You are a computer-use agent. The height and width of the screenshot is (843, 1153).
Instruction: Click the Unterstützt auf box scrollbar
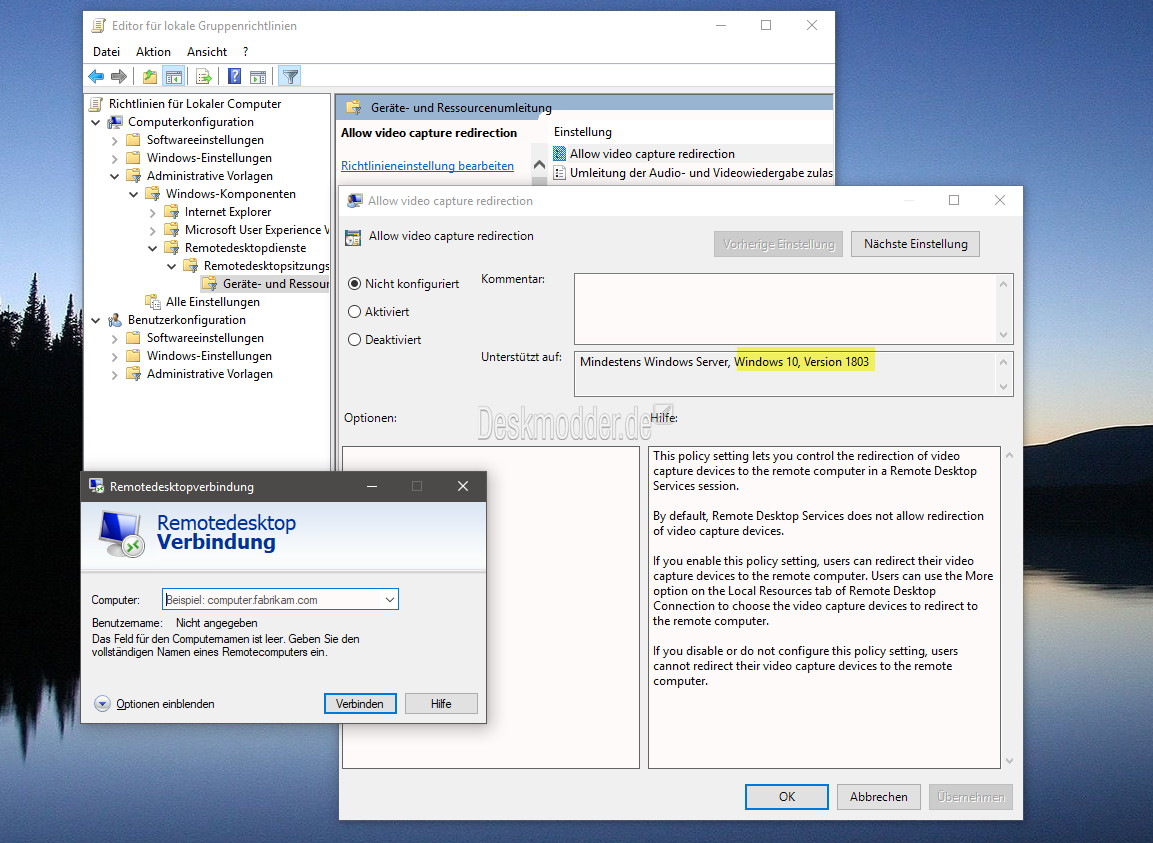[x=1003, y=374]
